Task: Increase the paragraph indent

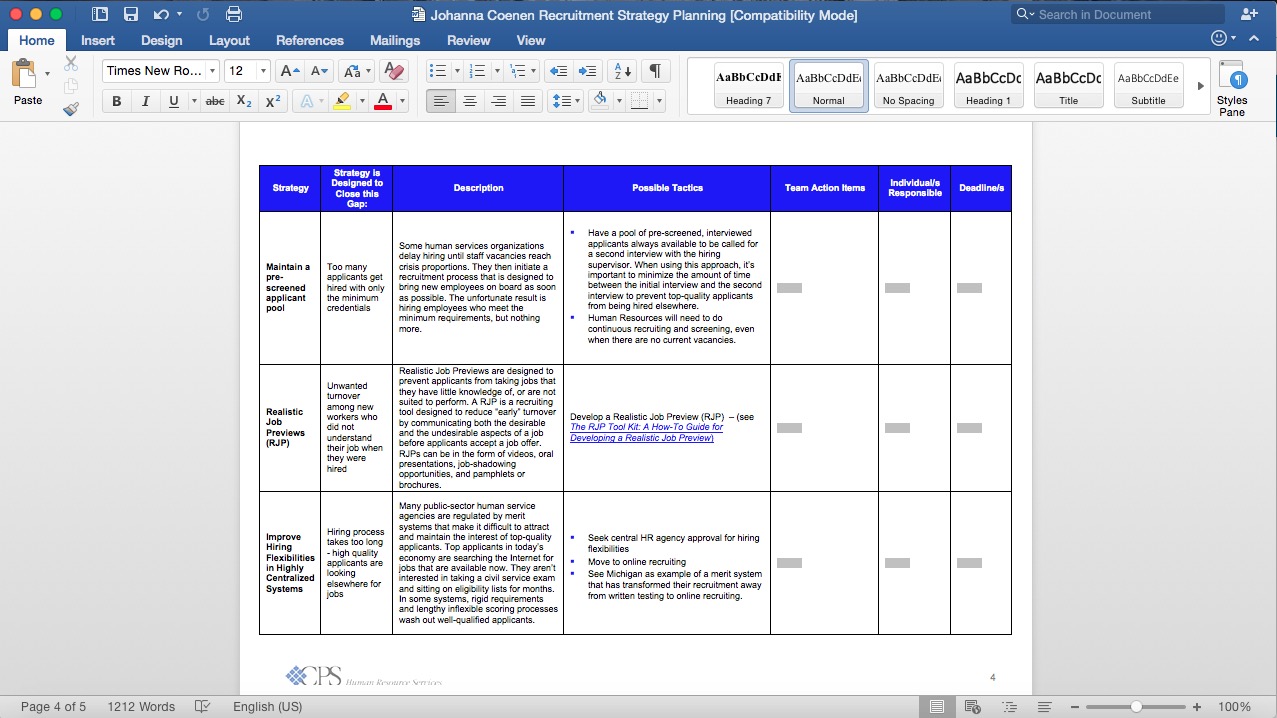Action: pos(588,71)
